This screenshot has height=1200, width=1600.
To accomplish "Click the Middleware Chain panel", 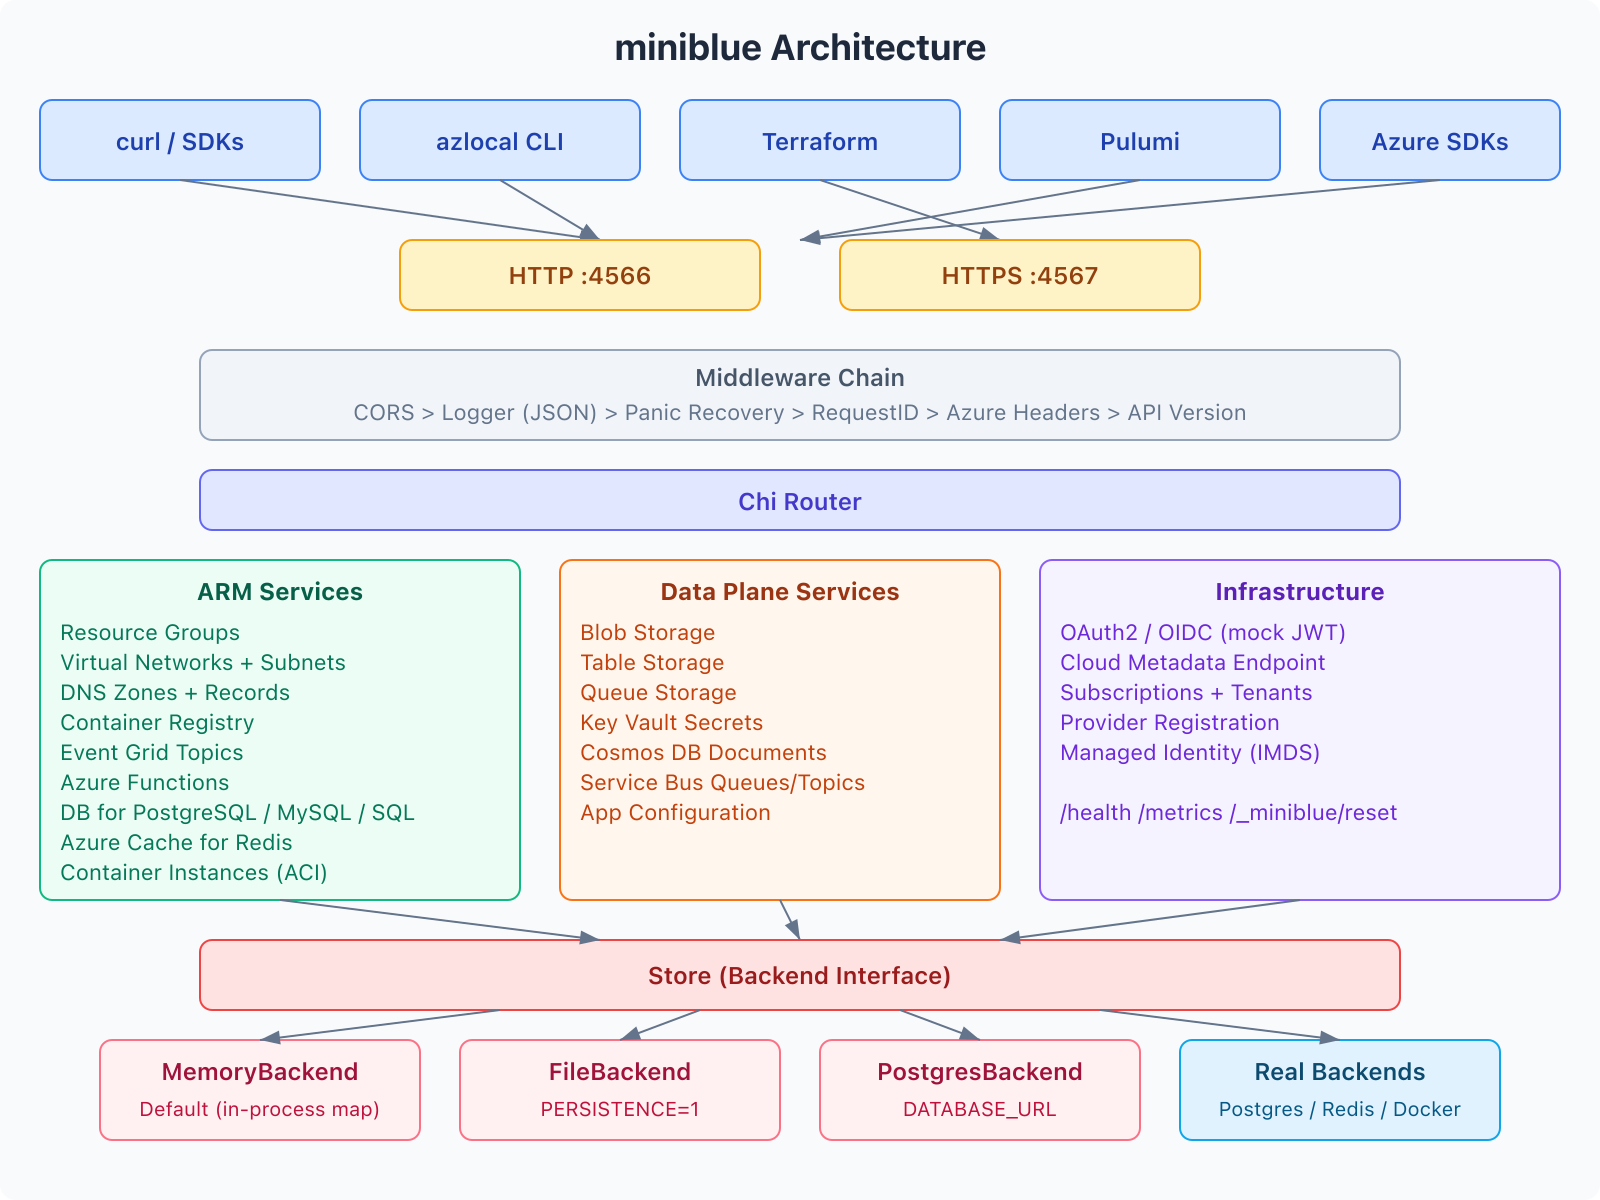I will pos(800,394).
